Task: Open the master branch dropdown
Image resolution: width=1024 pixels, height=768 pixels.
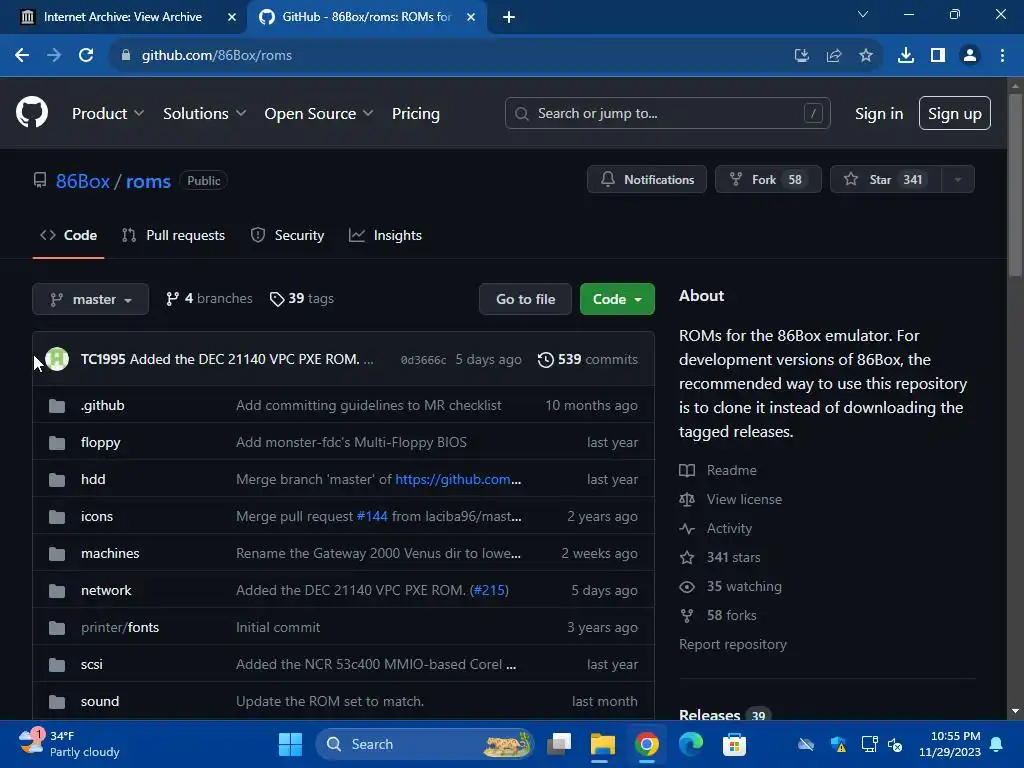Action: click(91, 299)
